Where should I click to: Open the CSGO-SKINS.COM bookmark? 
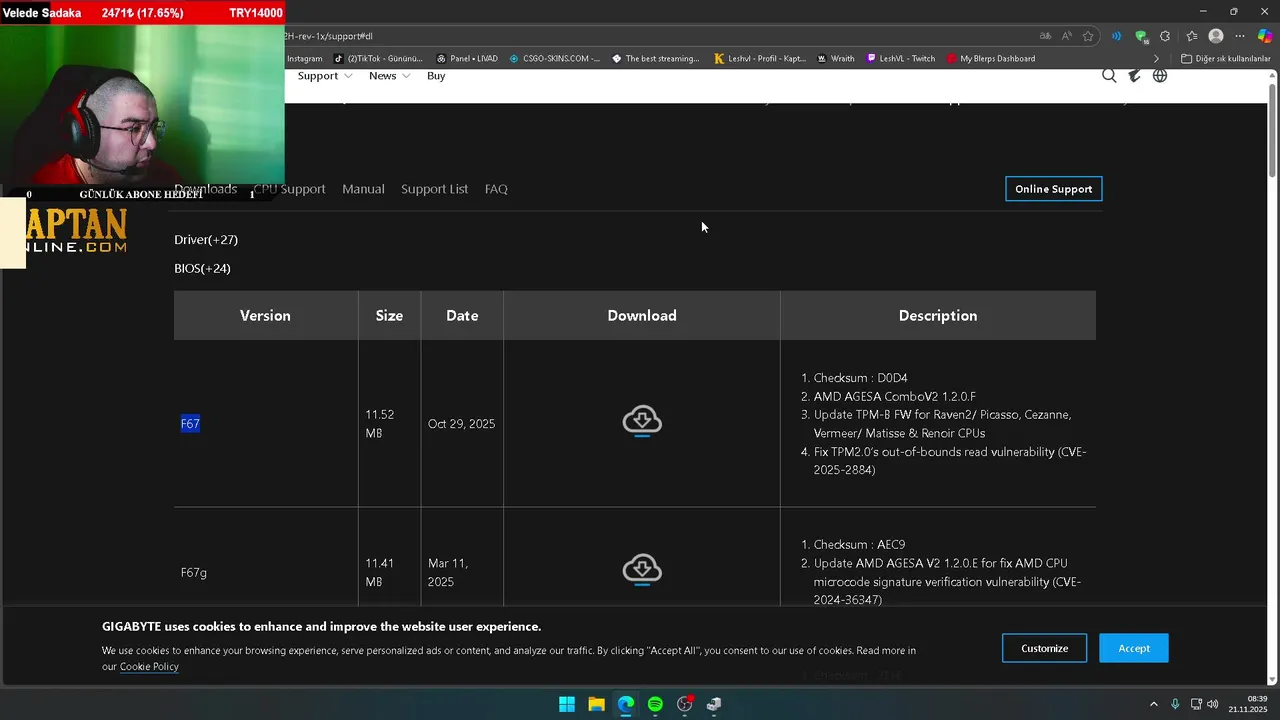pyautogui.click(x=555, y=59)
